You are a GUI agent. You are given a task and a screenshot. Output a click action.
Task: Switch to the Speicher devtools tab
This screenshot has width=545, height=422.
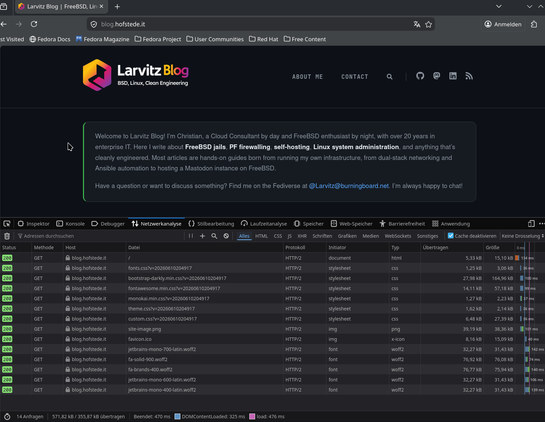pyautogui.click(x=309, y=224)
